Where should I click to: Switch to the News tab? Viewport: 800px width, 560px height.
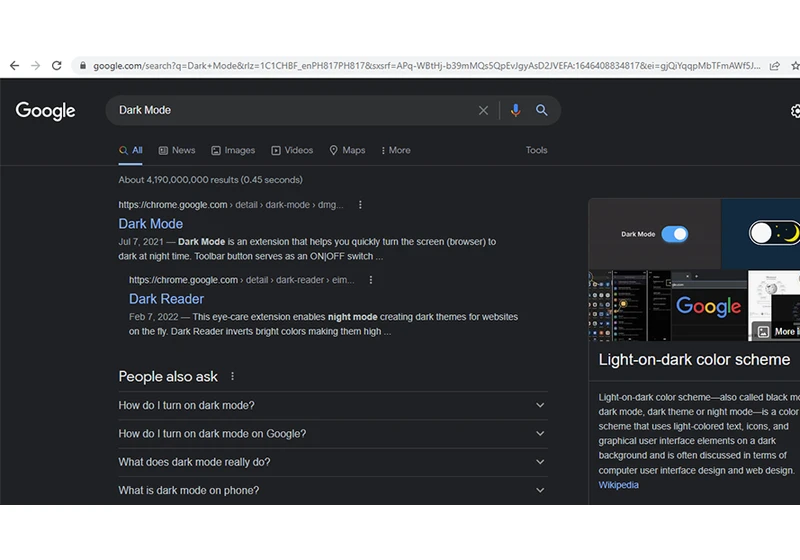click(177, 150)
